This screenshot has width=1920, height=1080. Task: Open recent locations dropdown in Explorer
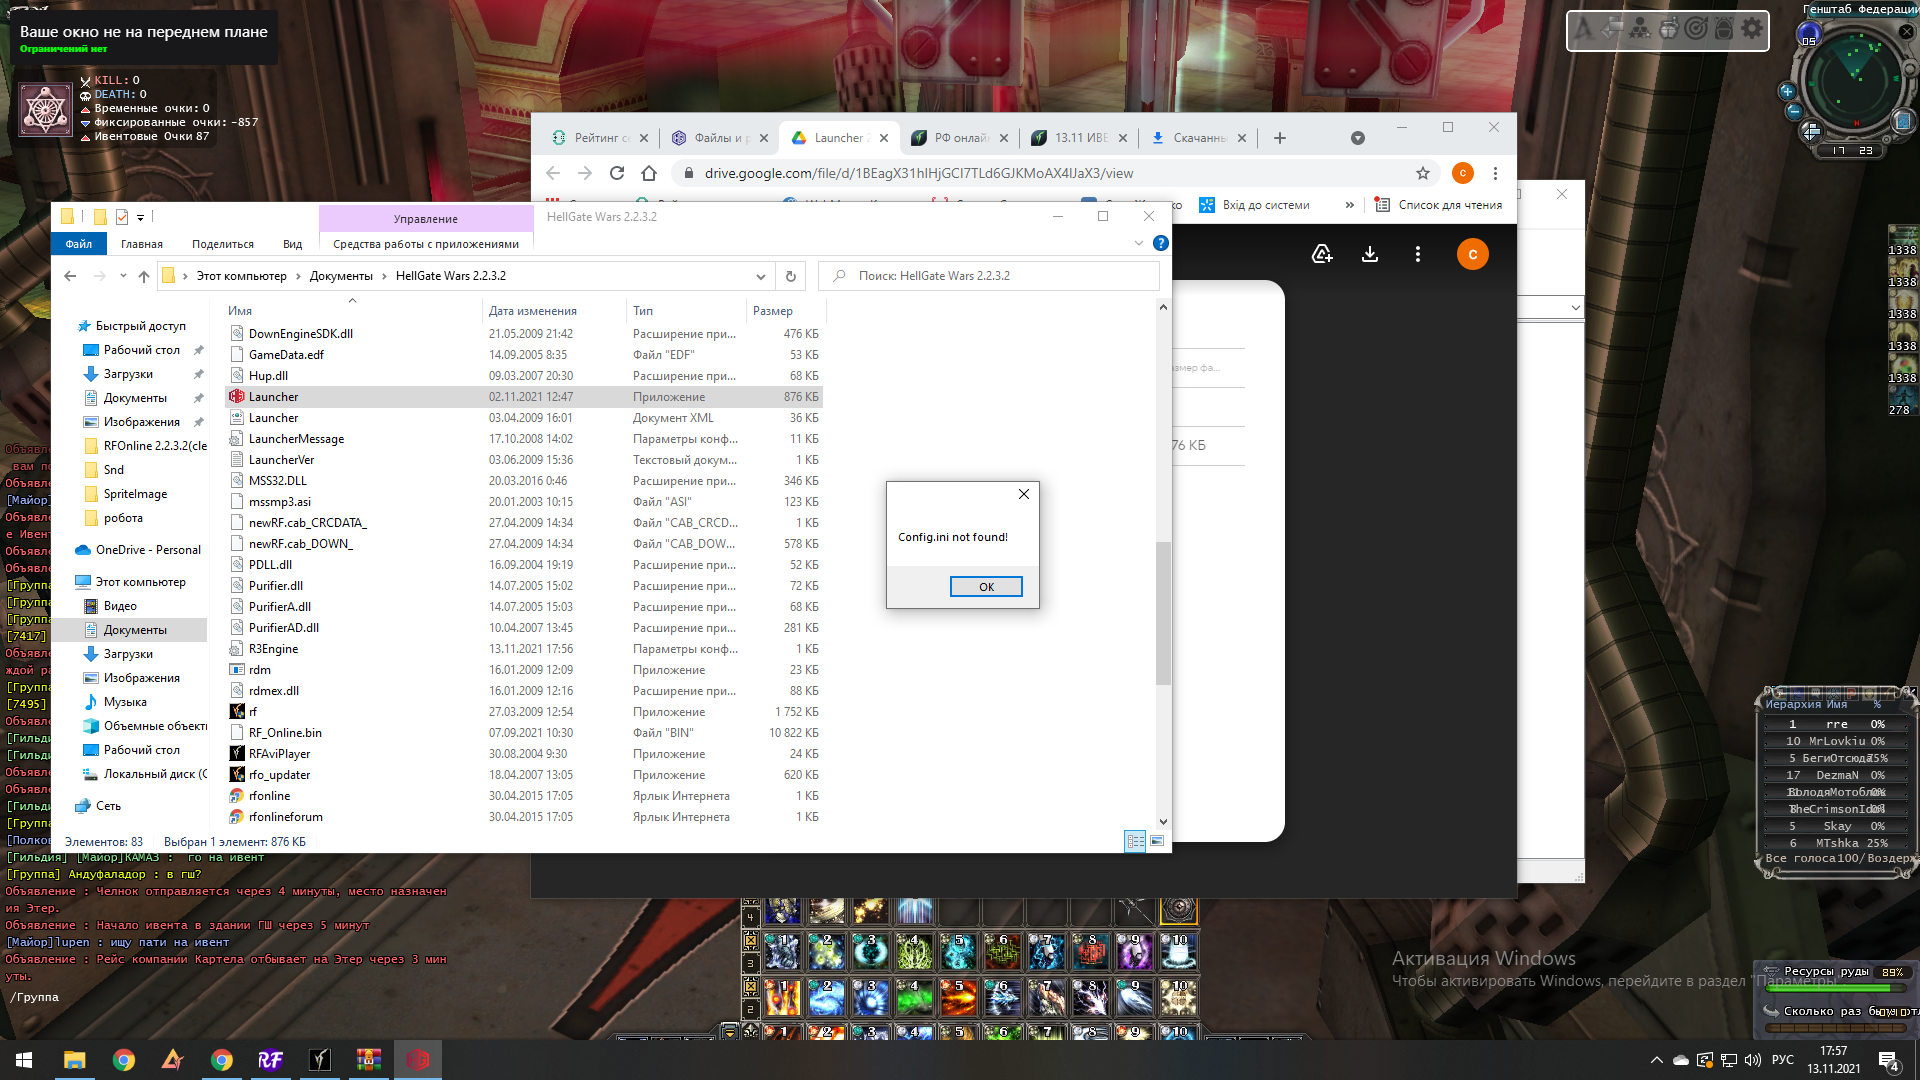pyautogui.click(x=123, y=276)
